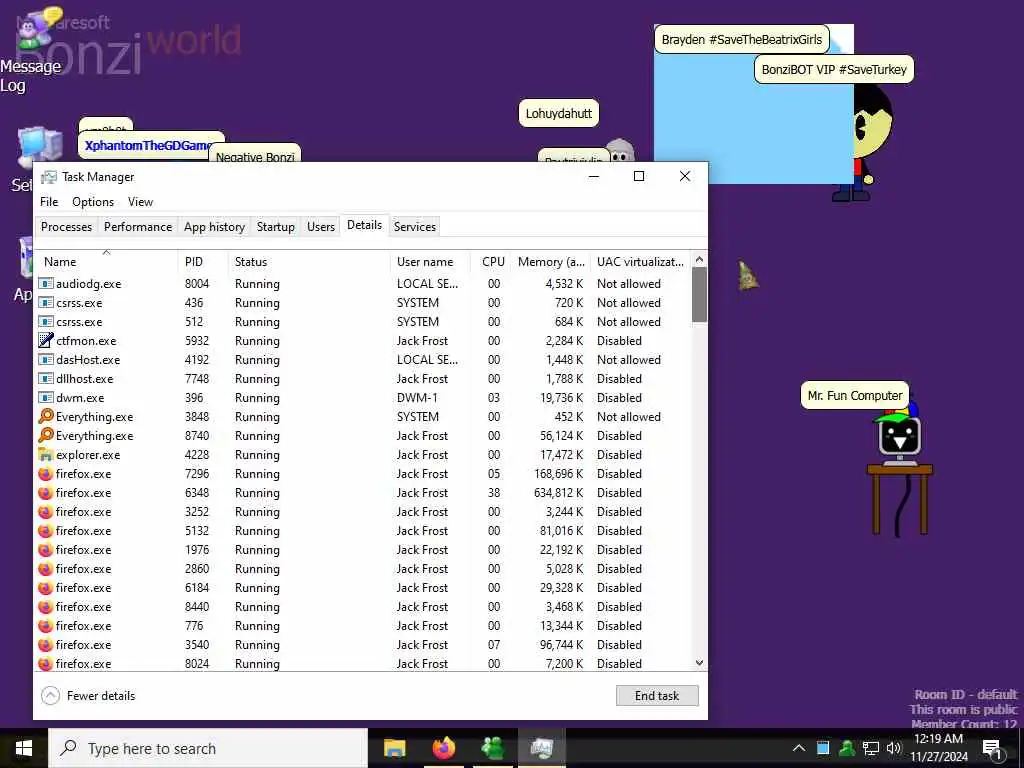This screenshot has width=1024, height=768.
Task: Select the firefox.exe row with PID 776
Action: (x=364, y=626)
